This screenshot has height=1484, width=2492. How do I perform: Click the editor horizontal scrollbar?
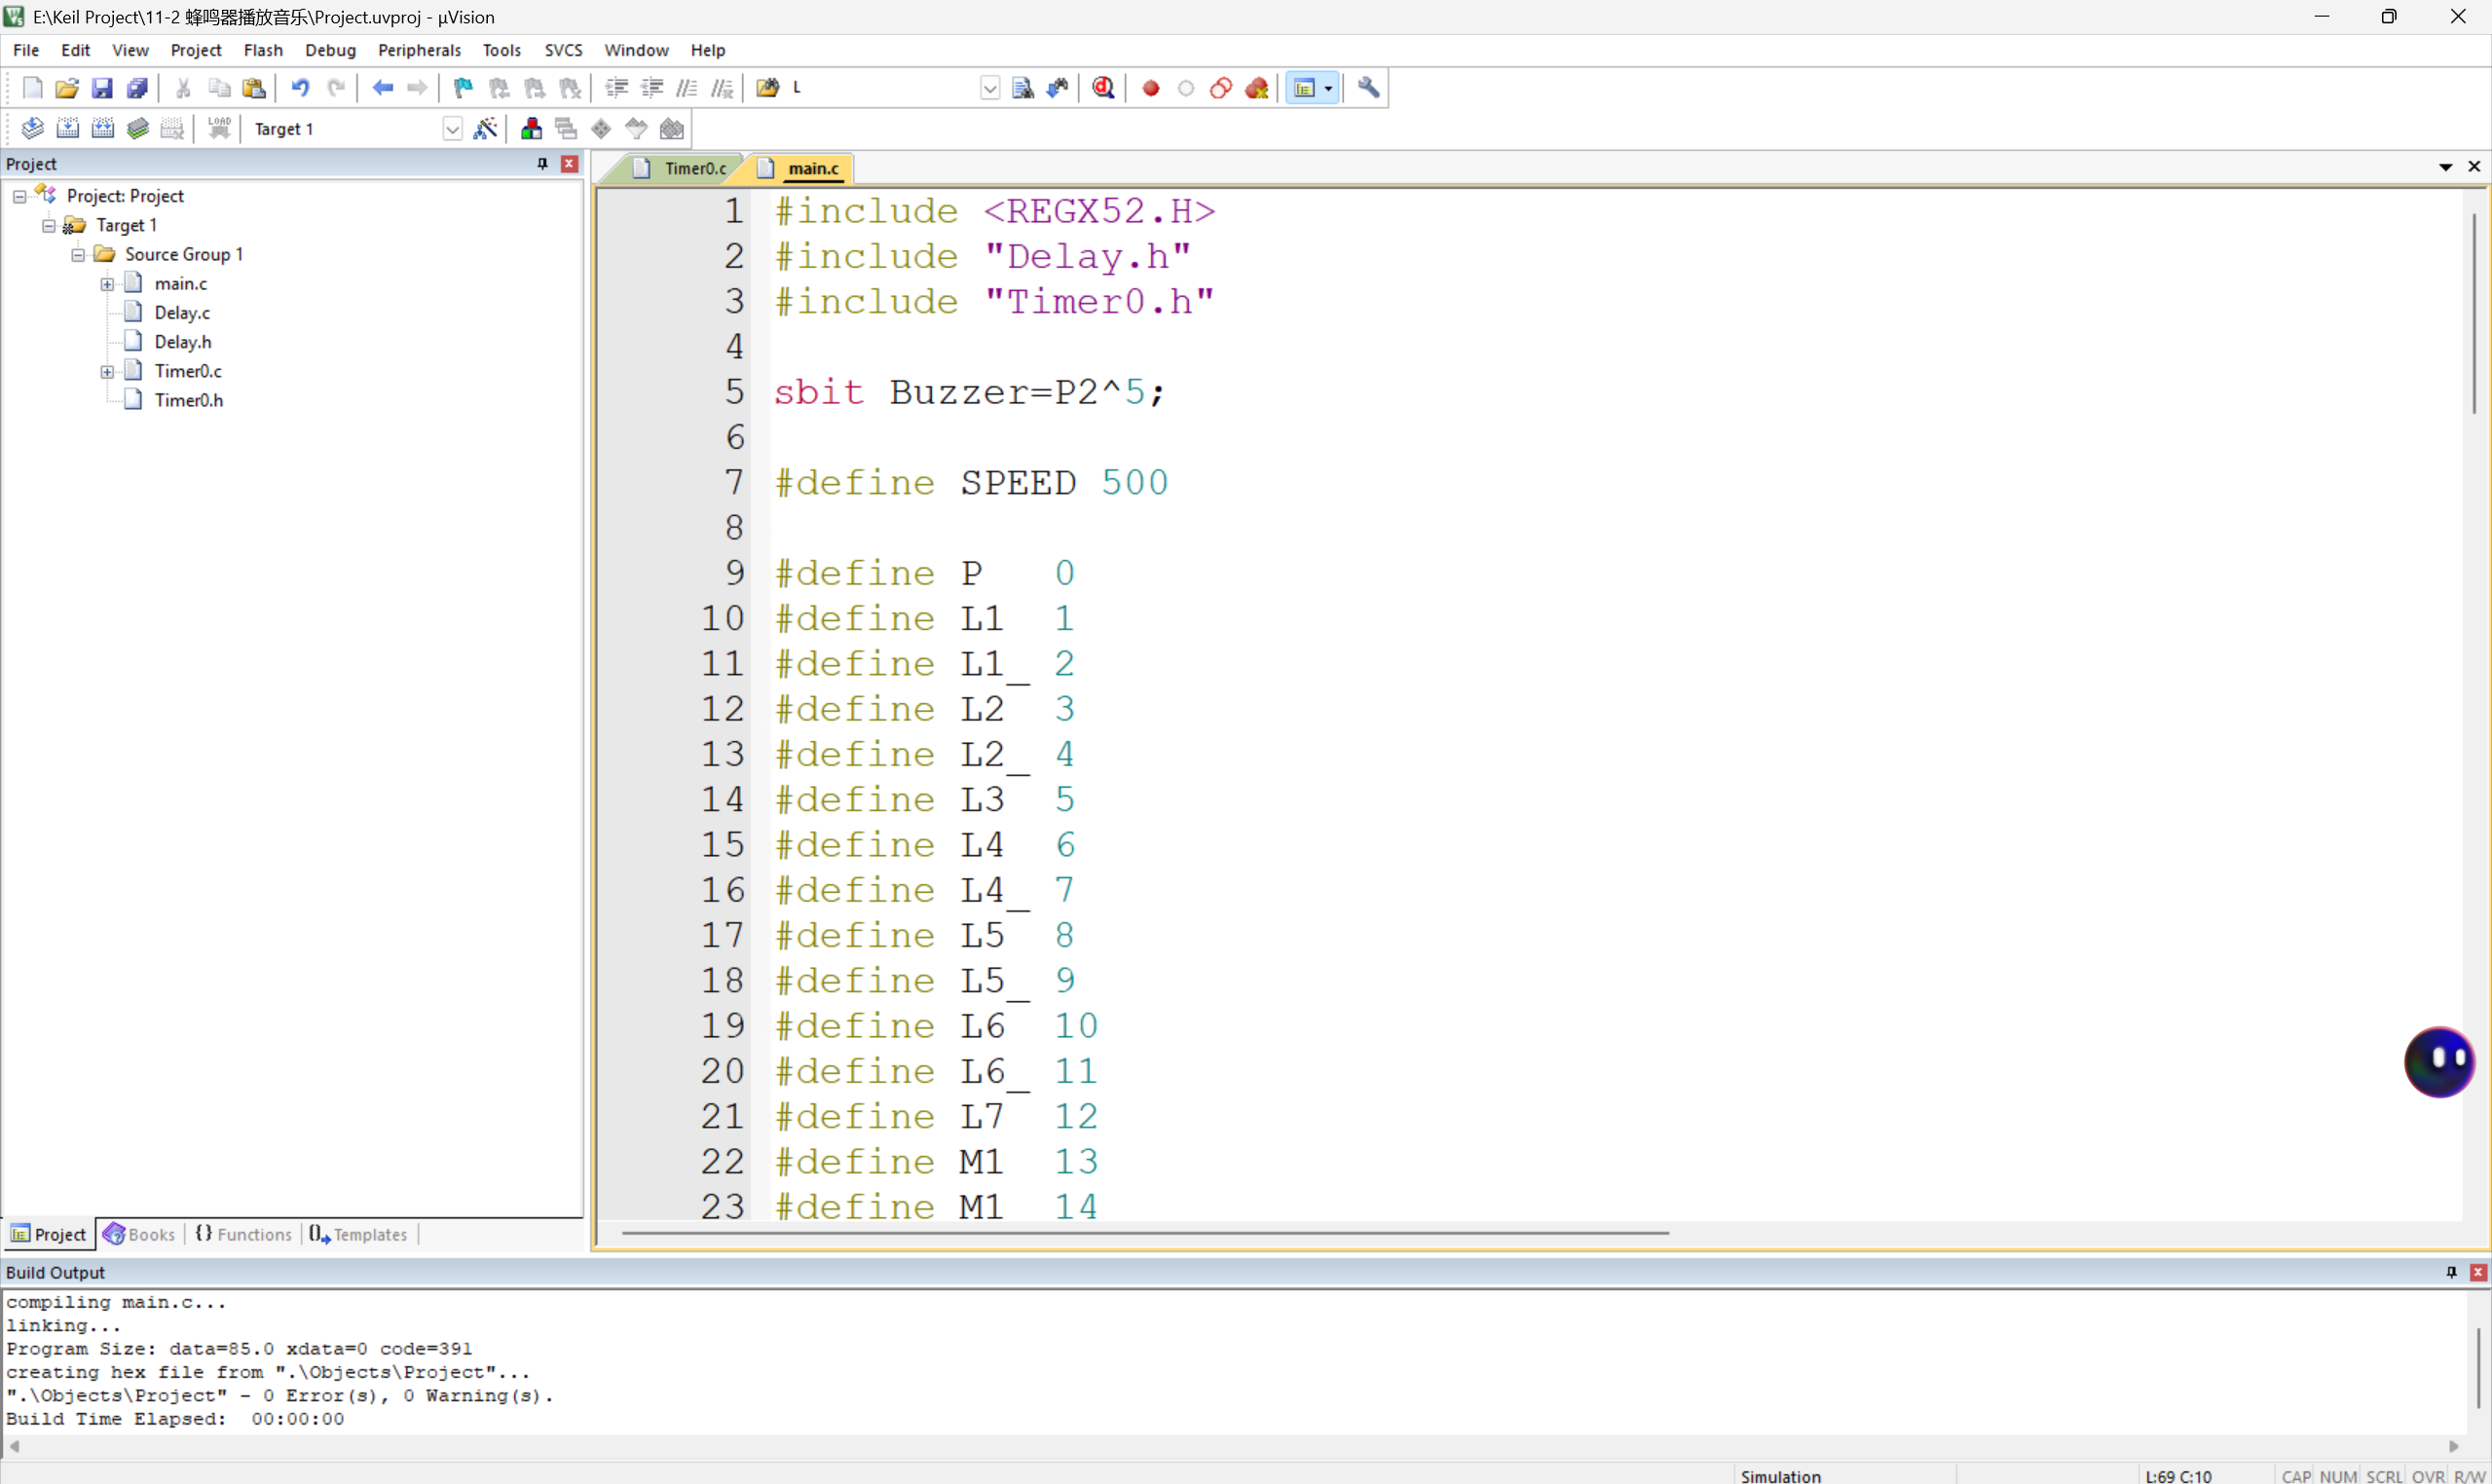pos(1144,1233)
